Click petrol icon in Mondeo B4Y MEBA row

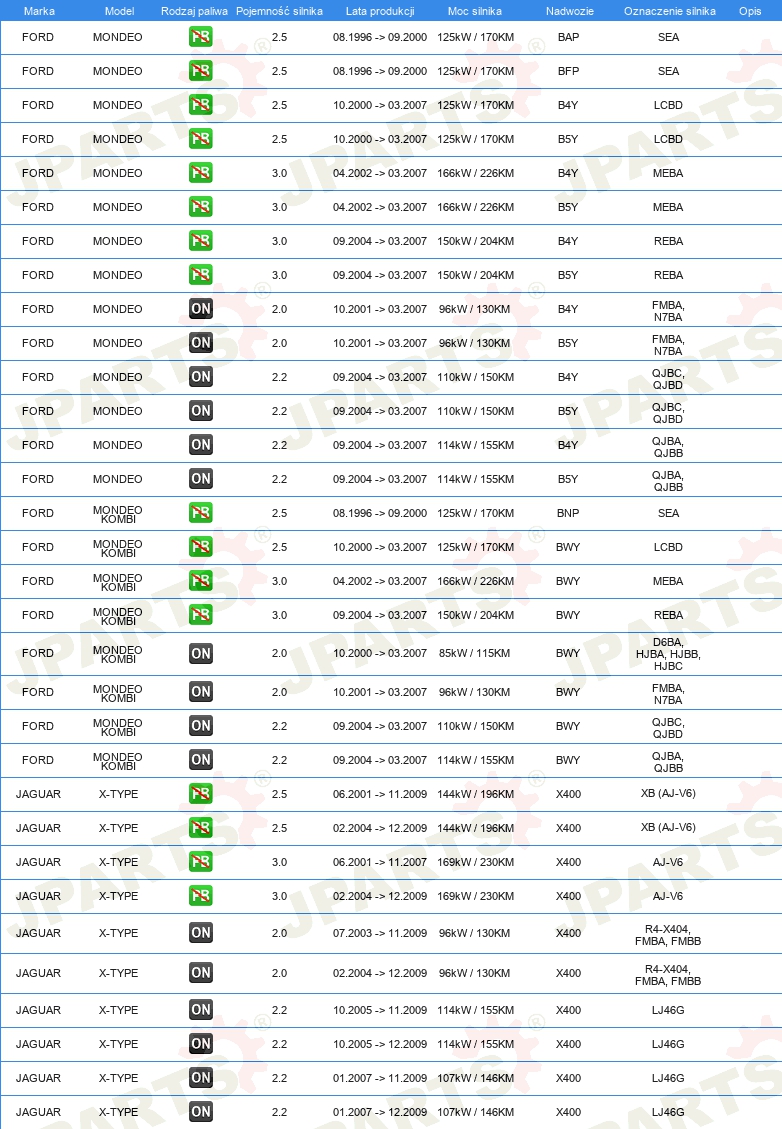201,173
